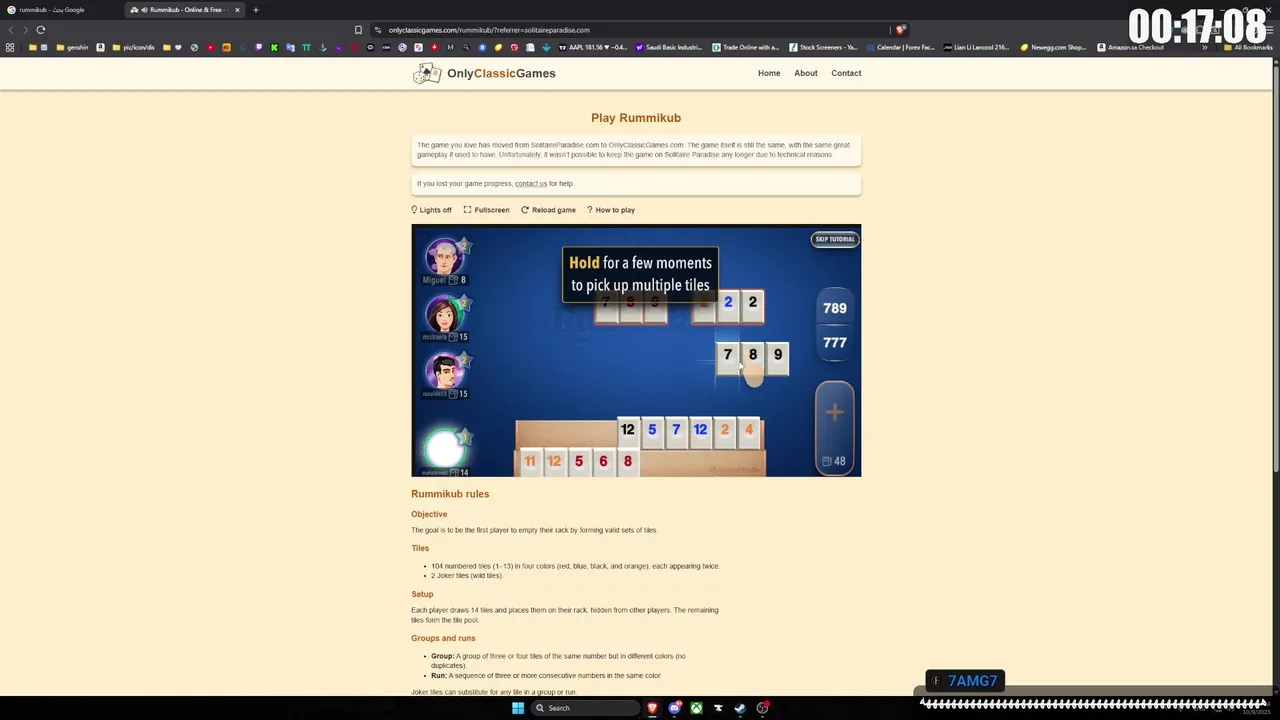Reload the page with browser refresh
The width and height of the screenshot is (1280, 720).
41,30
